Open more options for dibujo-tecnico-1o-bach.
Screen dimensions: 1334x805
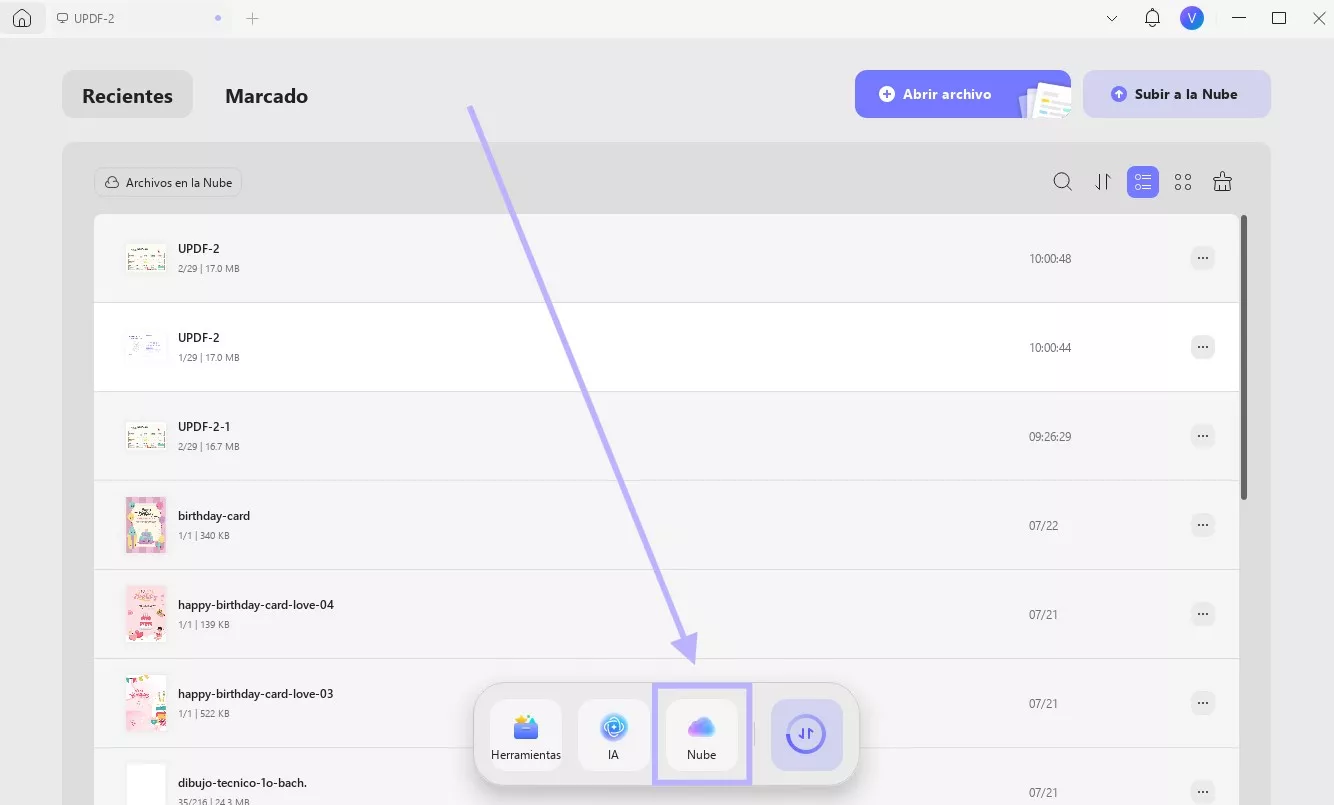(x=1202, y=792)
